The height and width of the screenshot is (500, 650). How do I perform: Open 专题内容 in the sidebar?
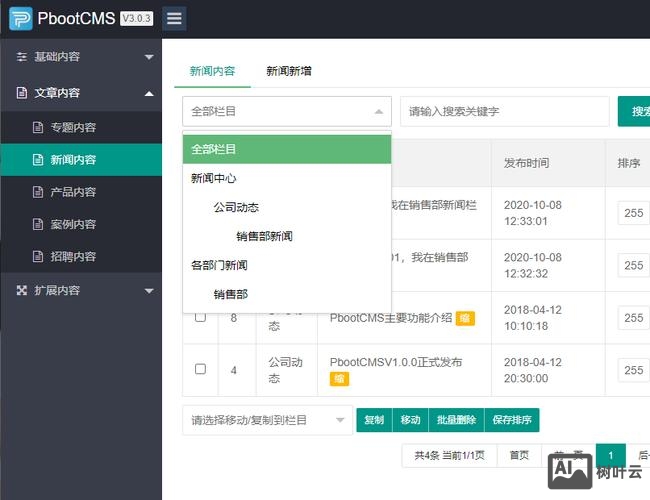coord(81,127)
